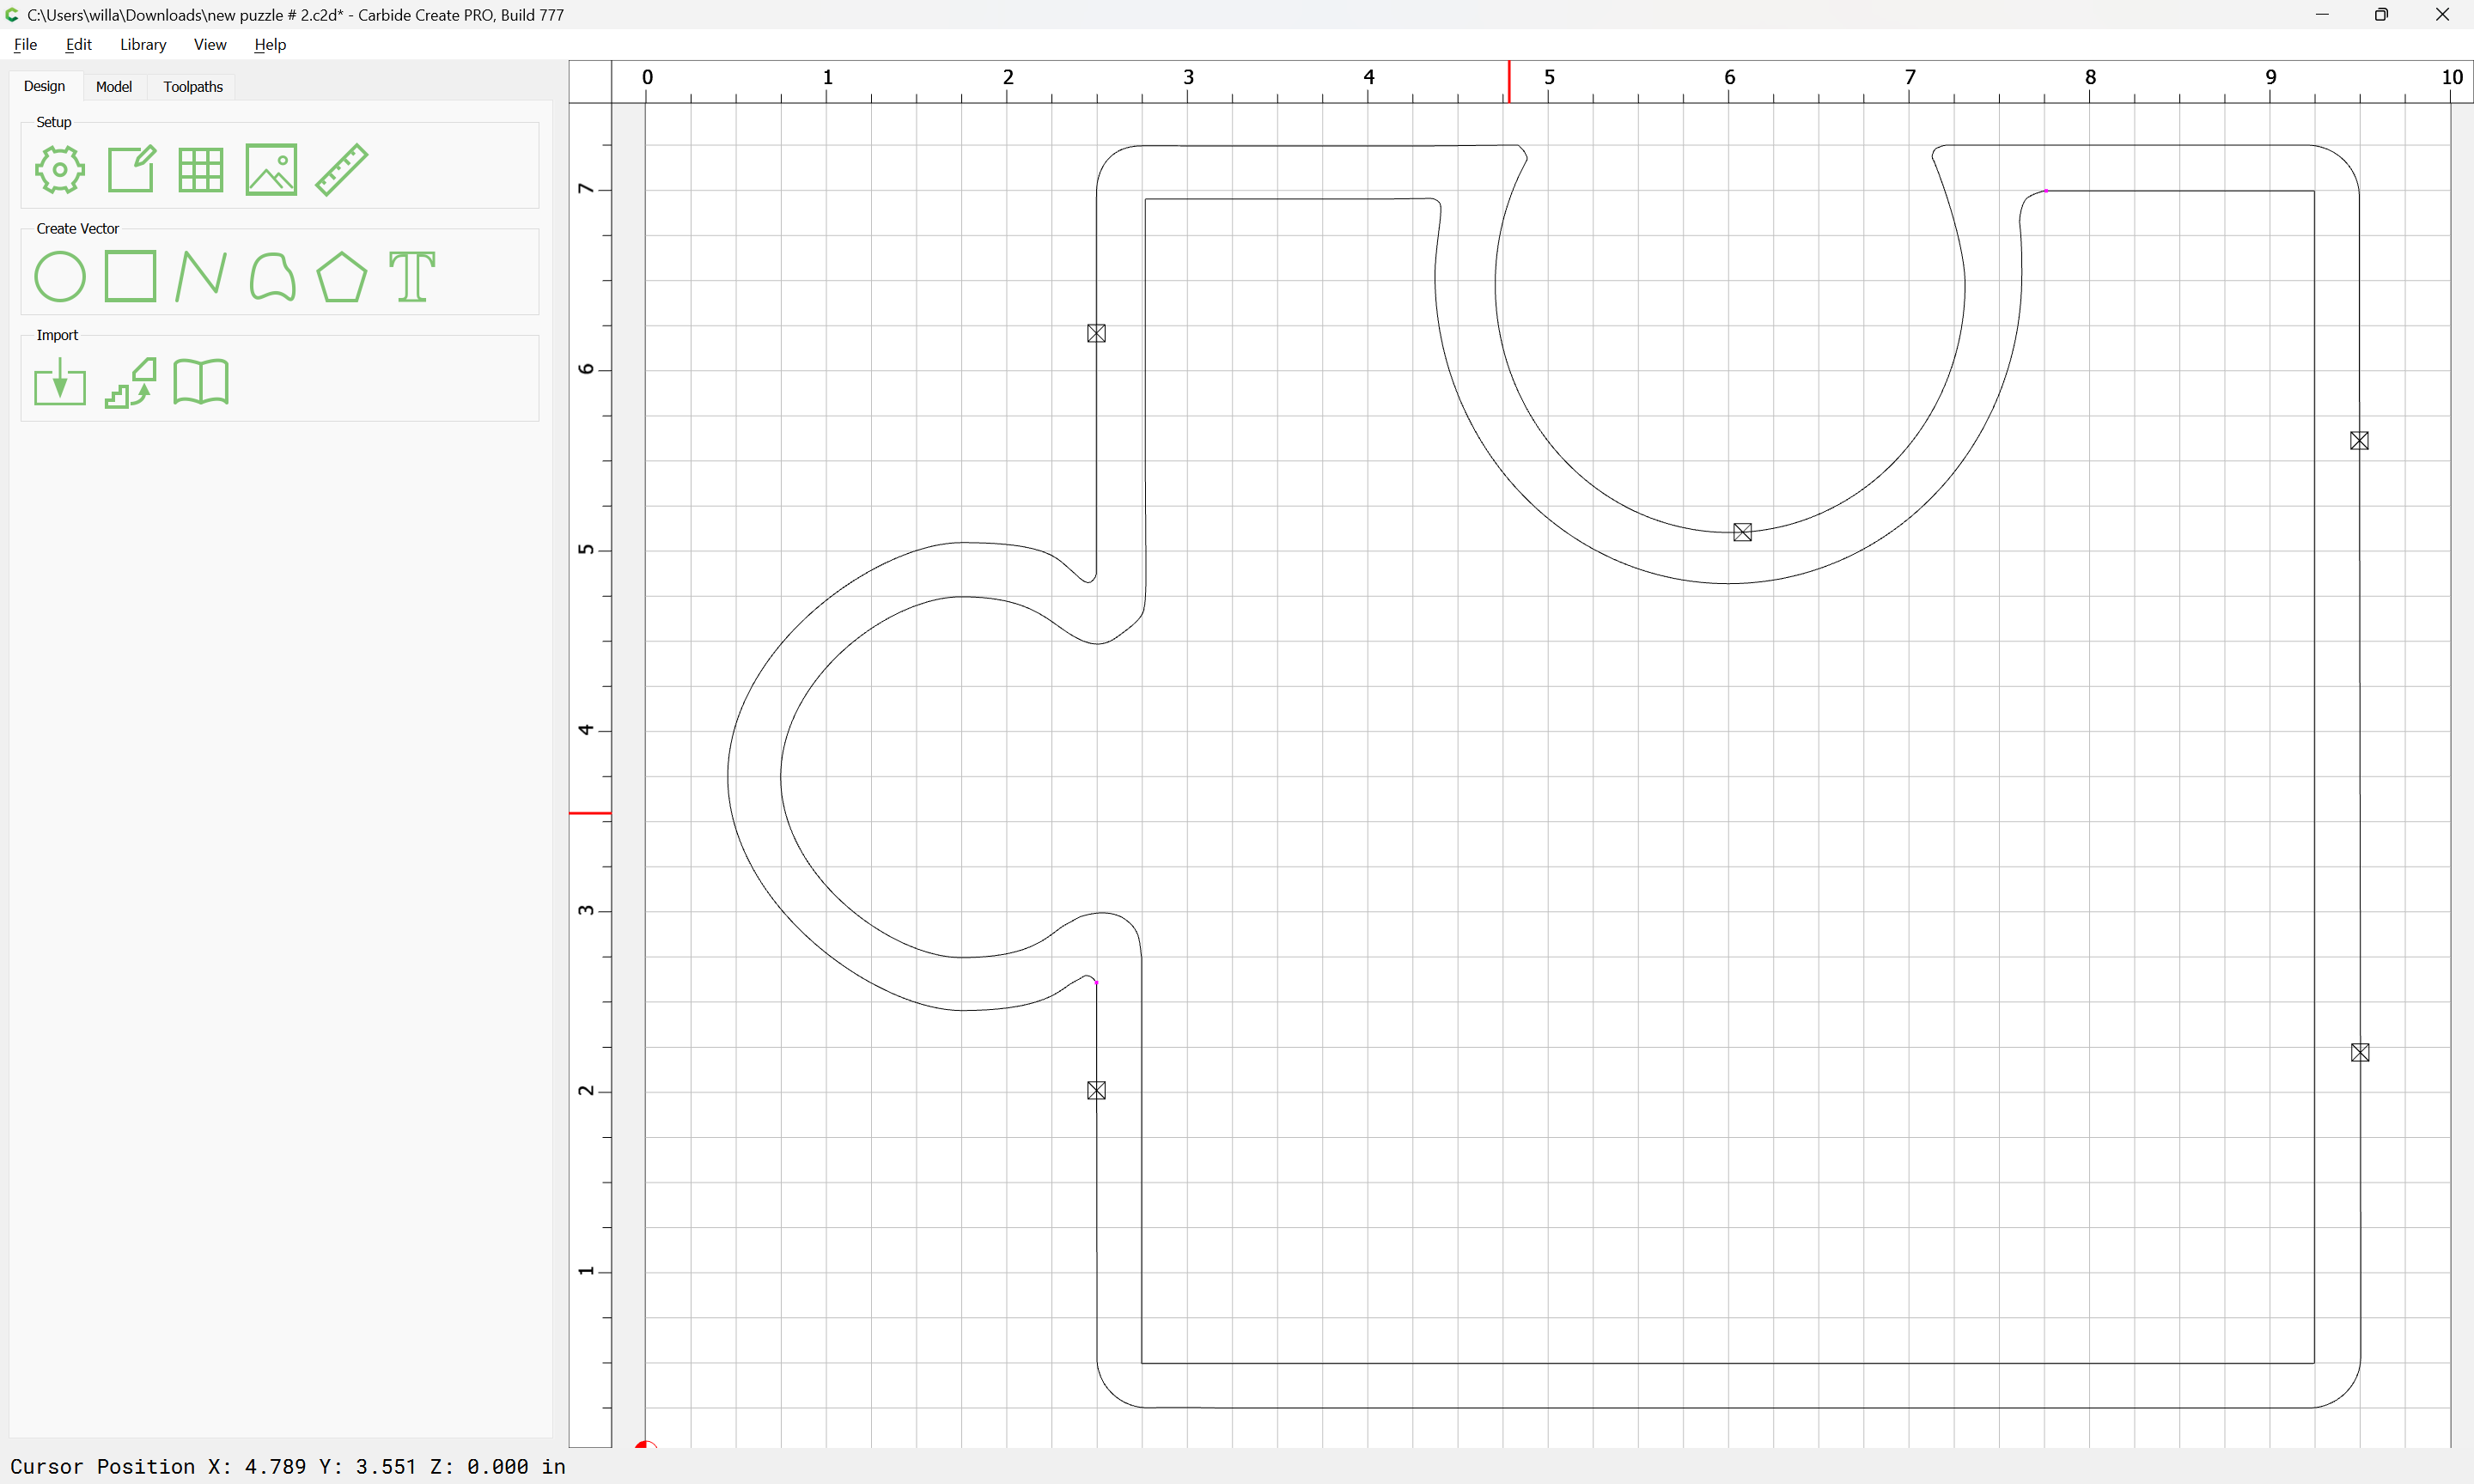This screenshot has height=1484, width=2474.
Task: Switch to the Toolpaths tab
Action: [193, 87]
